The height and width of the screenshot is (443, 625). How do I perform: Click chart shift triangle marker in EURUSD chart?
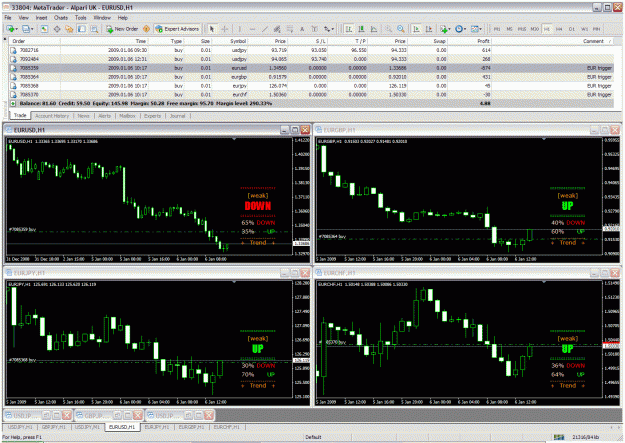click(234, 139)
